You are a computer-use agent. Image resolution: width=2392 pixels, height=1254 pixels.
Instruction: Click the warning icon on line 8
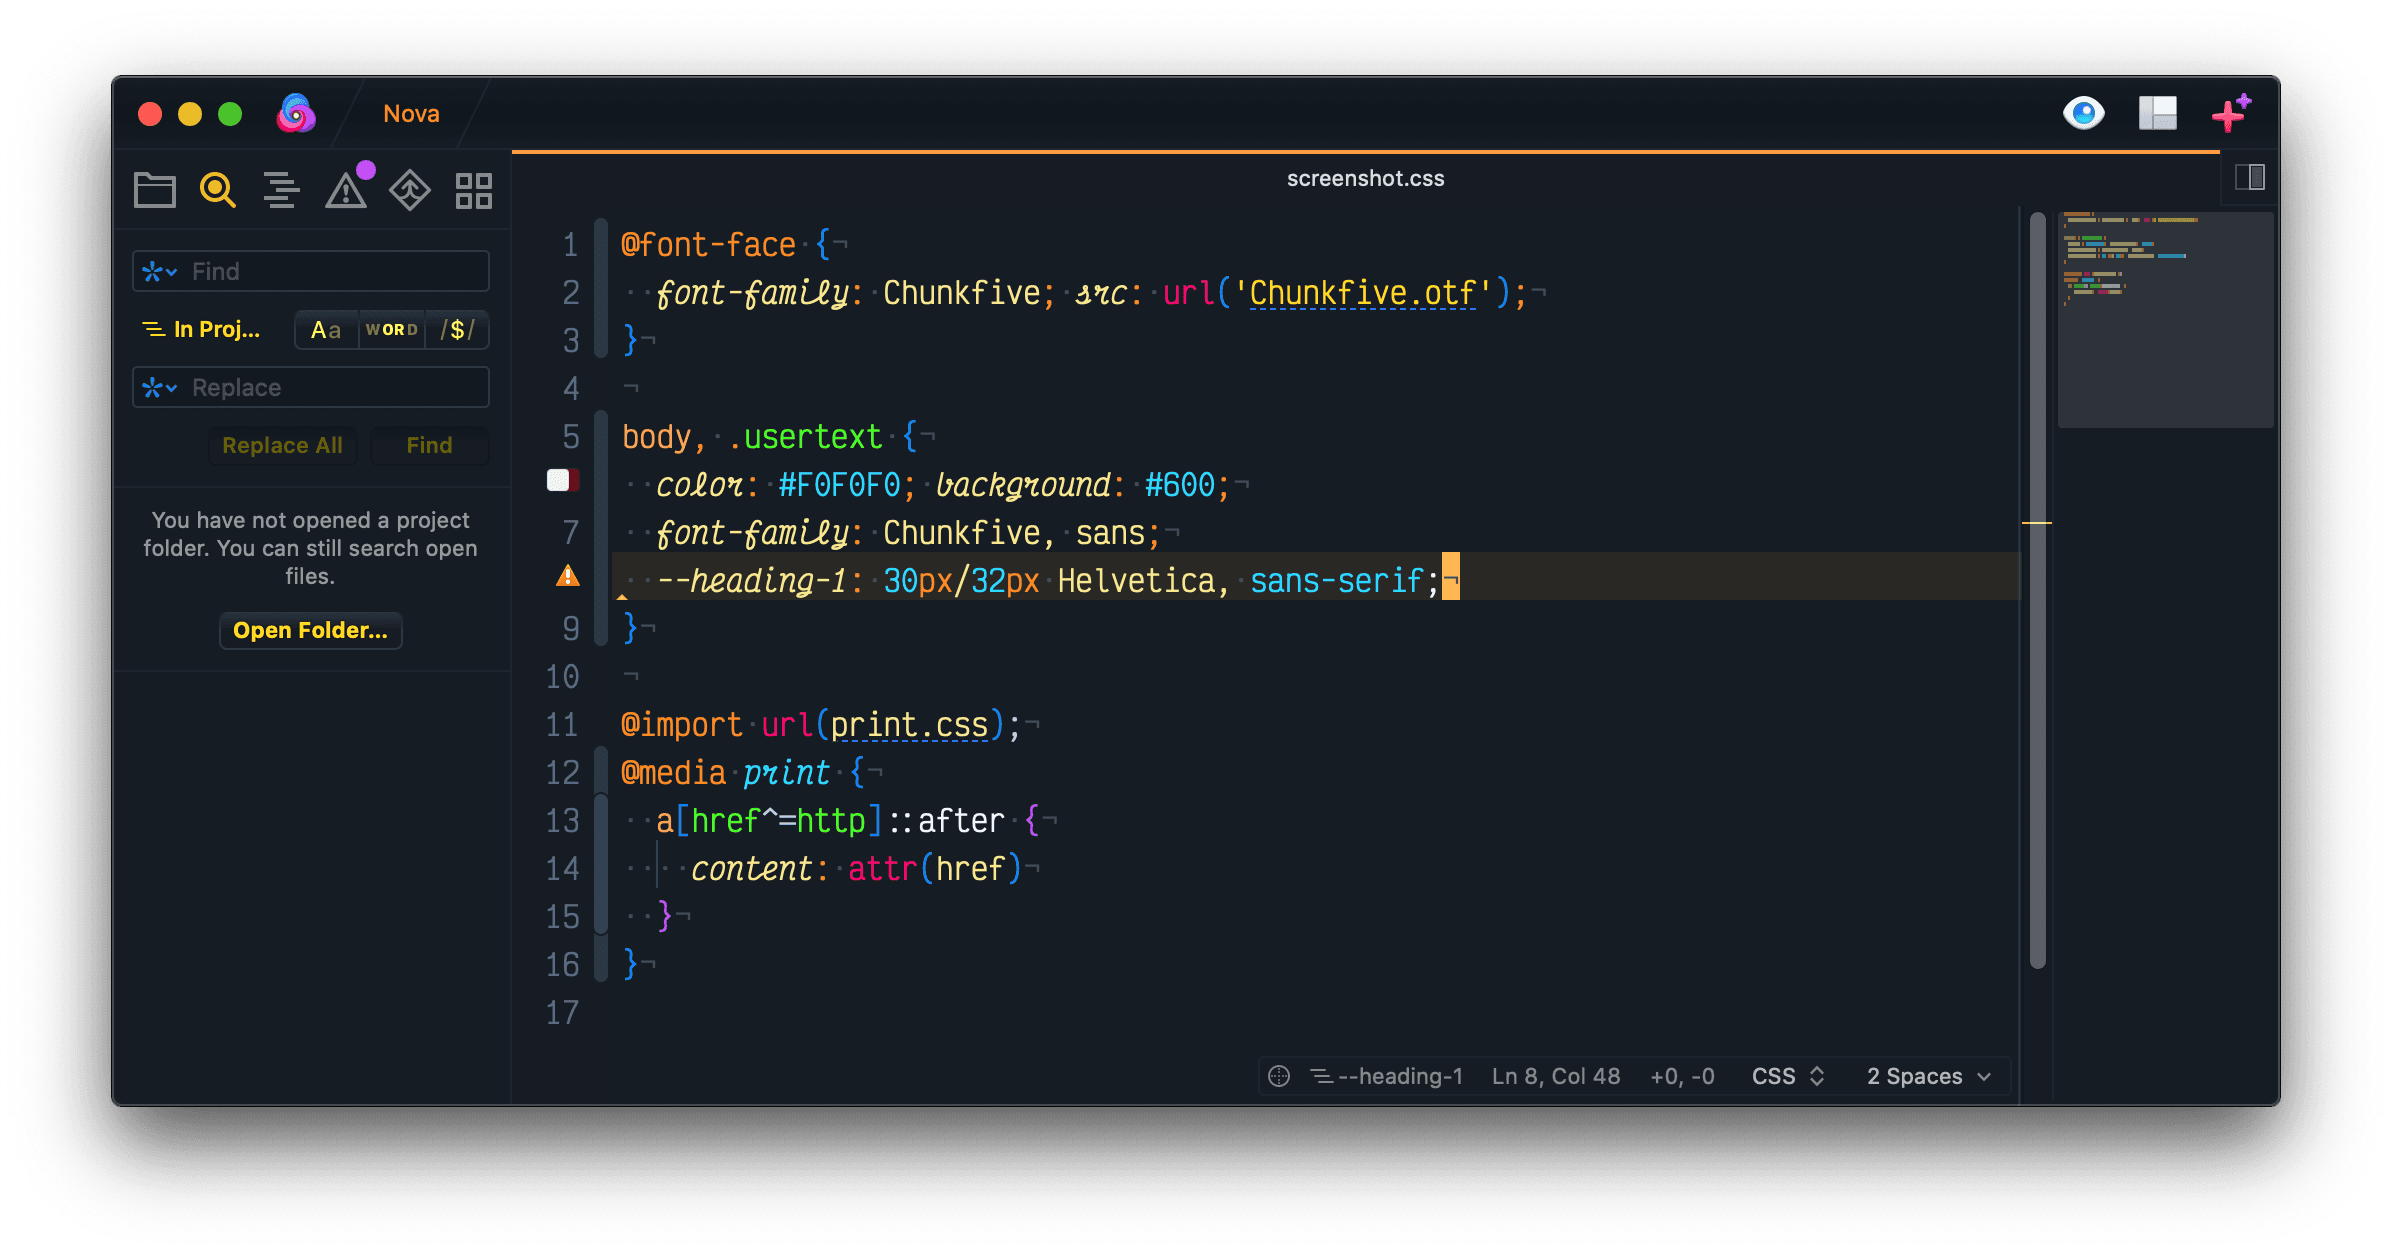coord(567,576)
